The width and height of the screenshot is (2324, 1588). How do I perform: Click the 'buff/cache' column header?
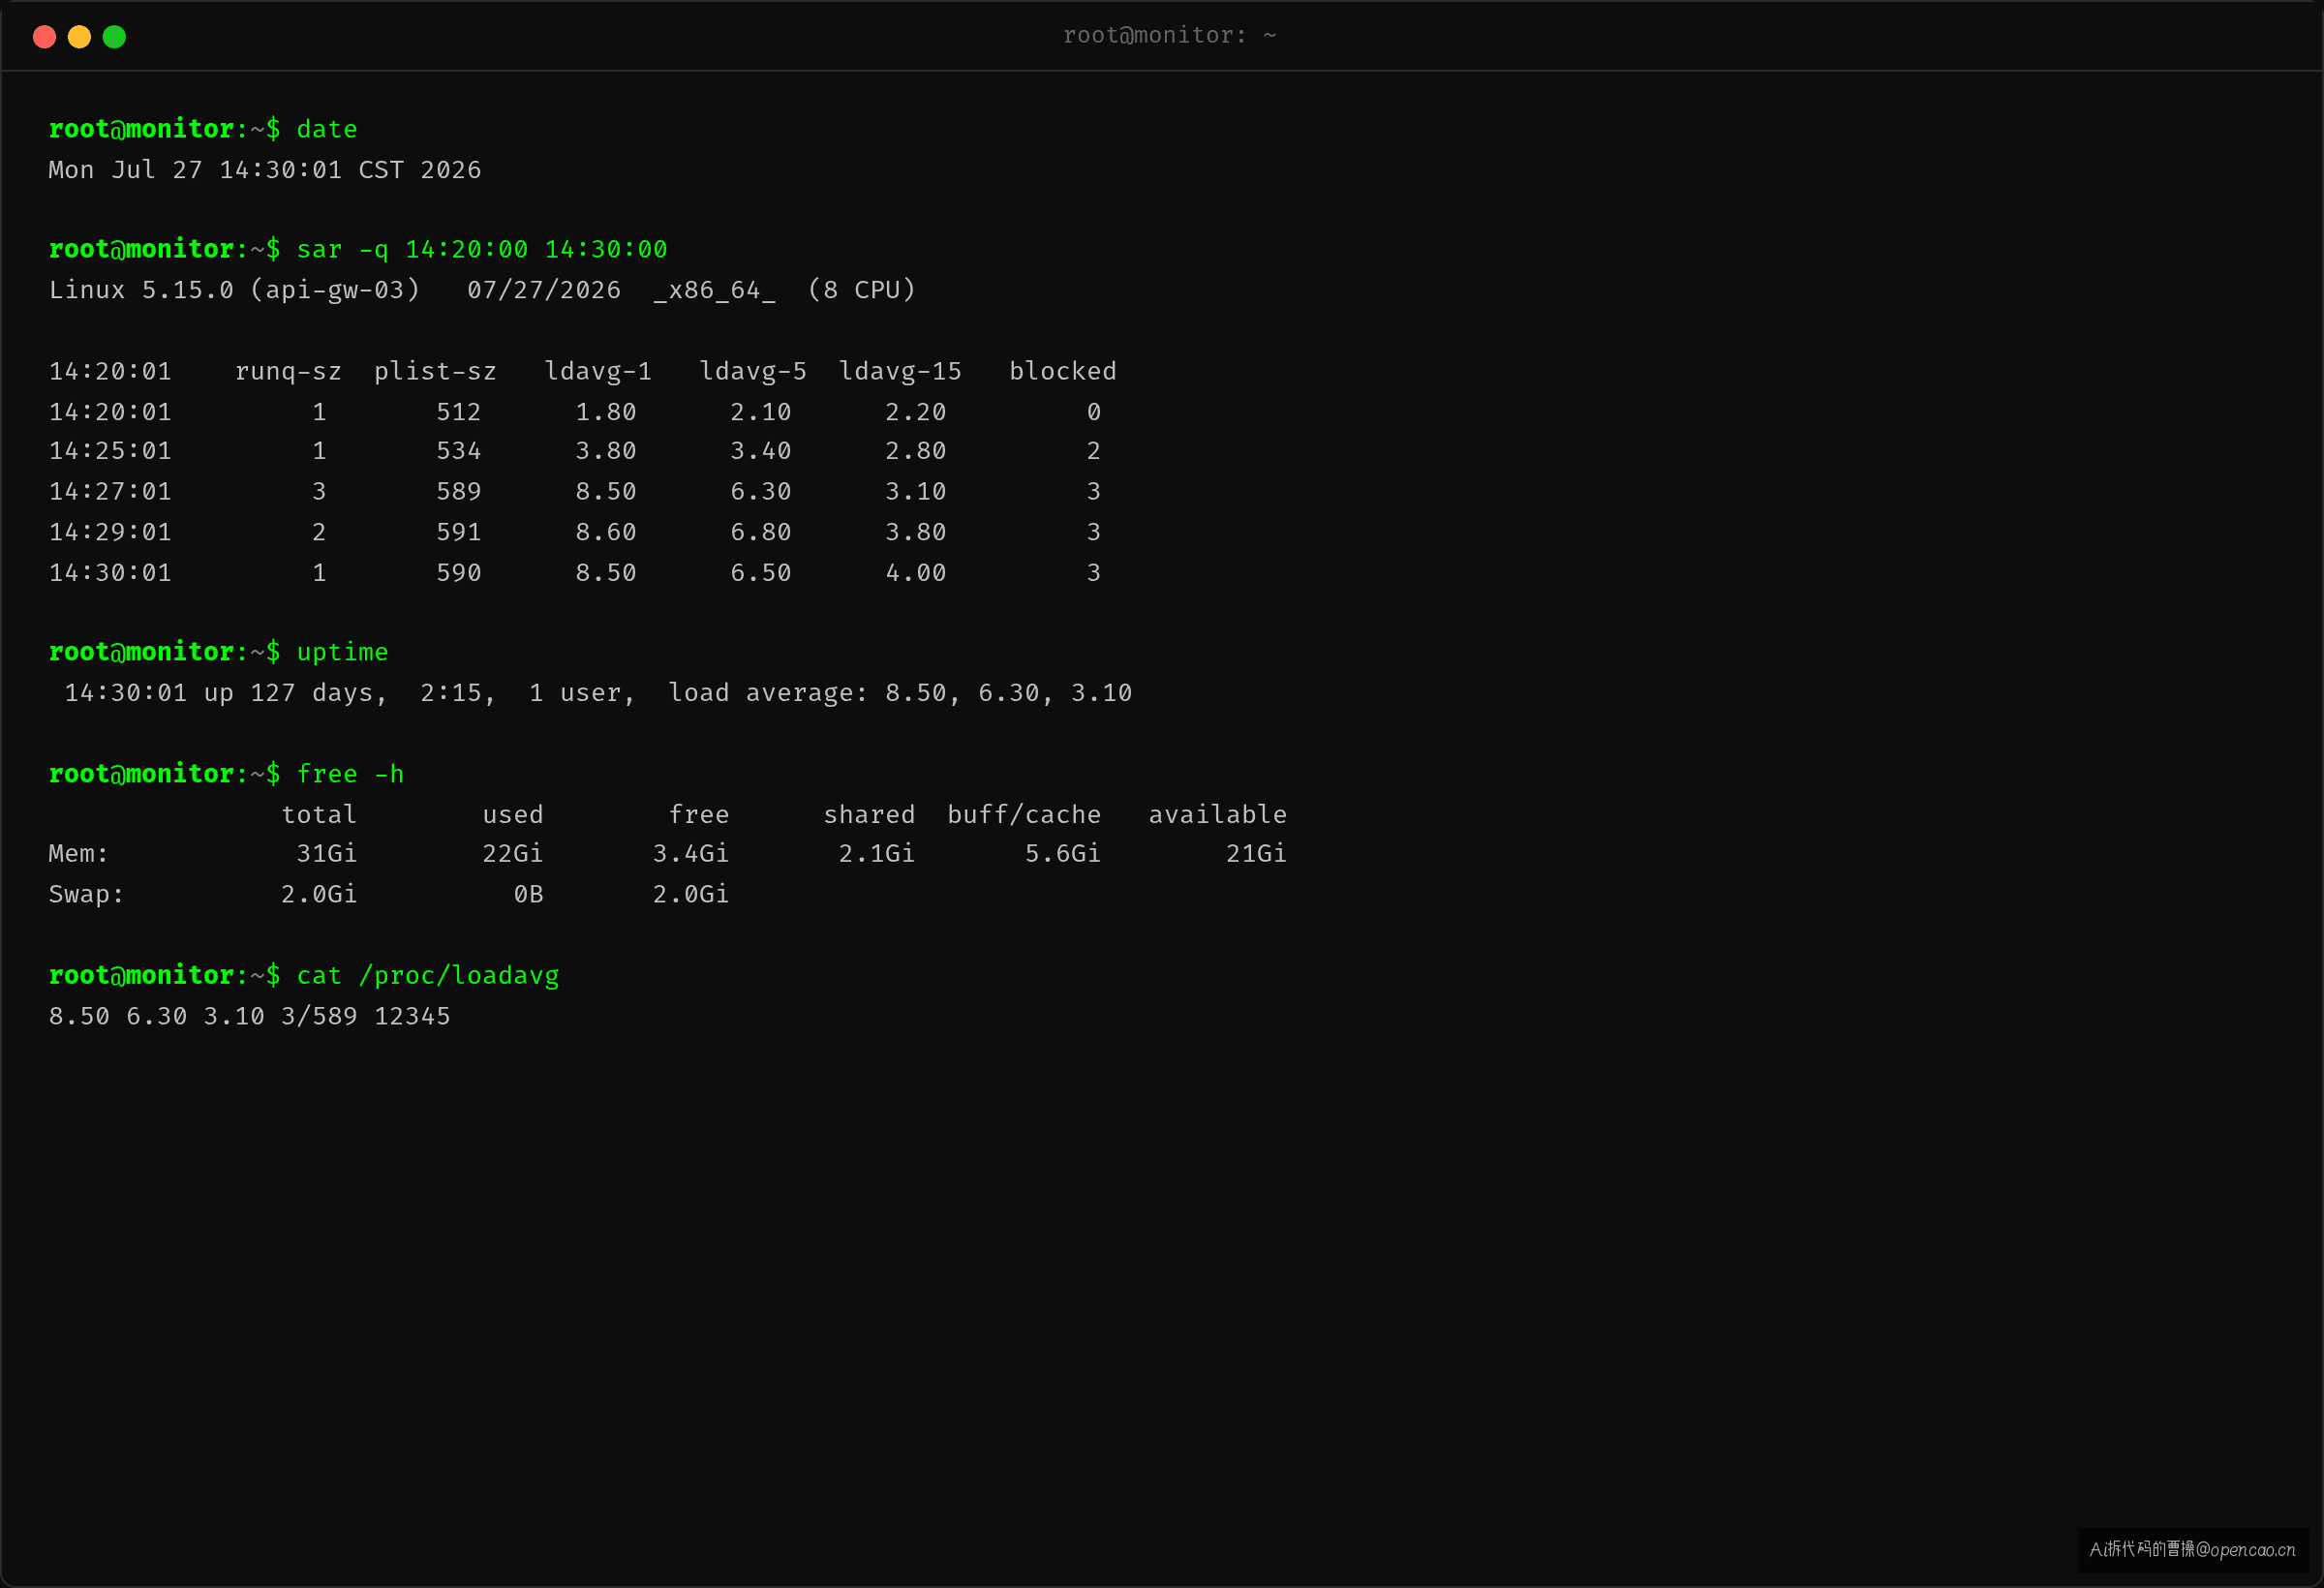[x=1024, y=815]
